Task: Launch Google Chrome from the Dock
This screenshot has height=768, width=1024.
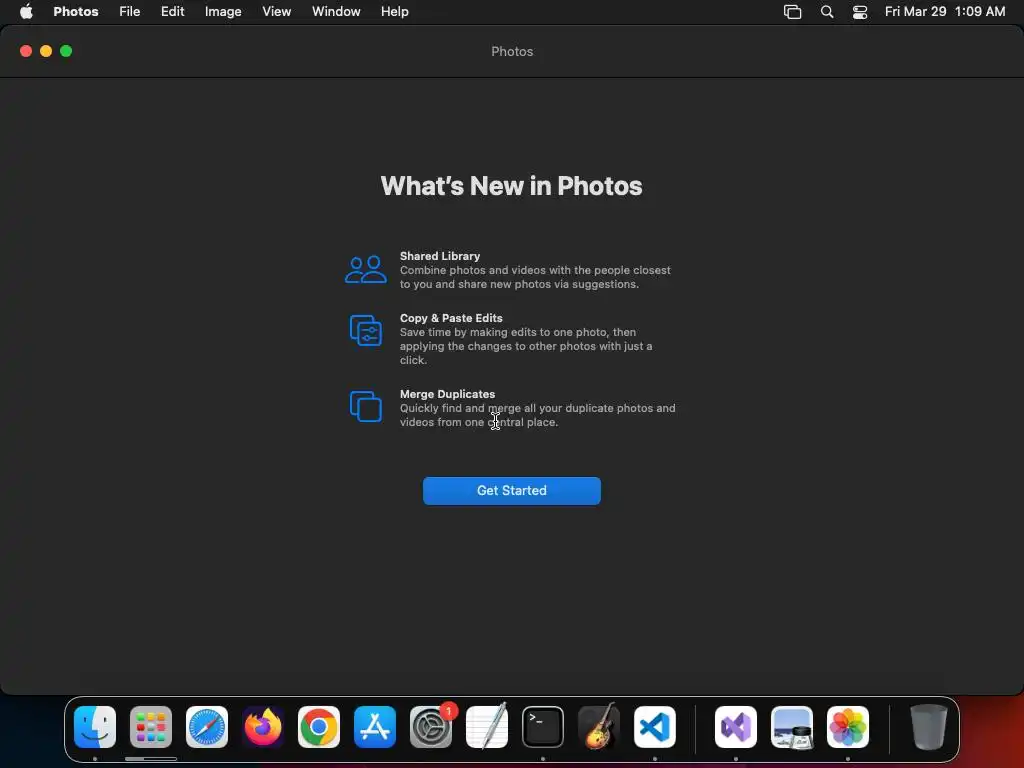Action: tap(319, 727)
